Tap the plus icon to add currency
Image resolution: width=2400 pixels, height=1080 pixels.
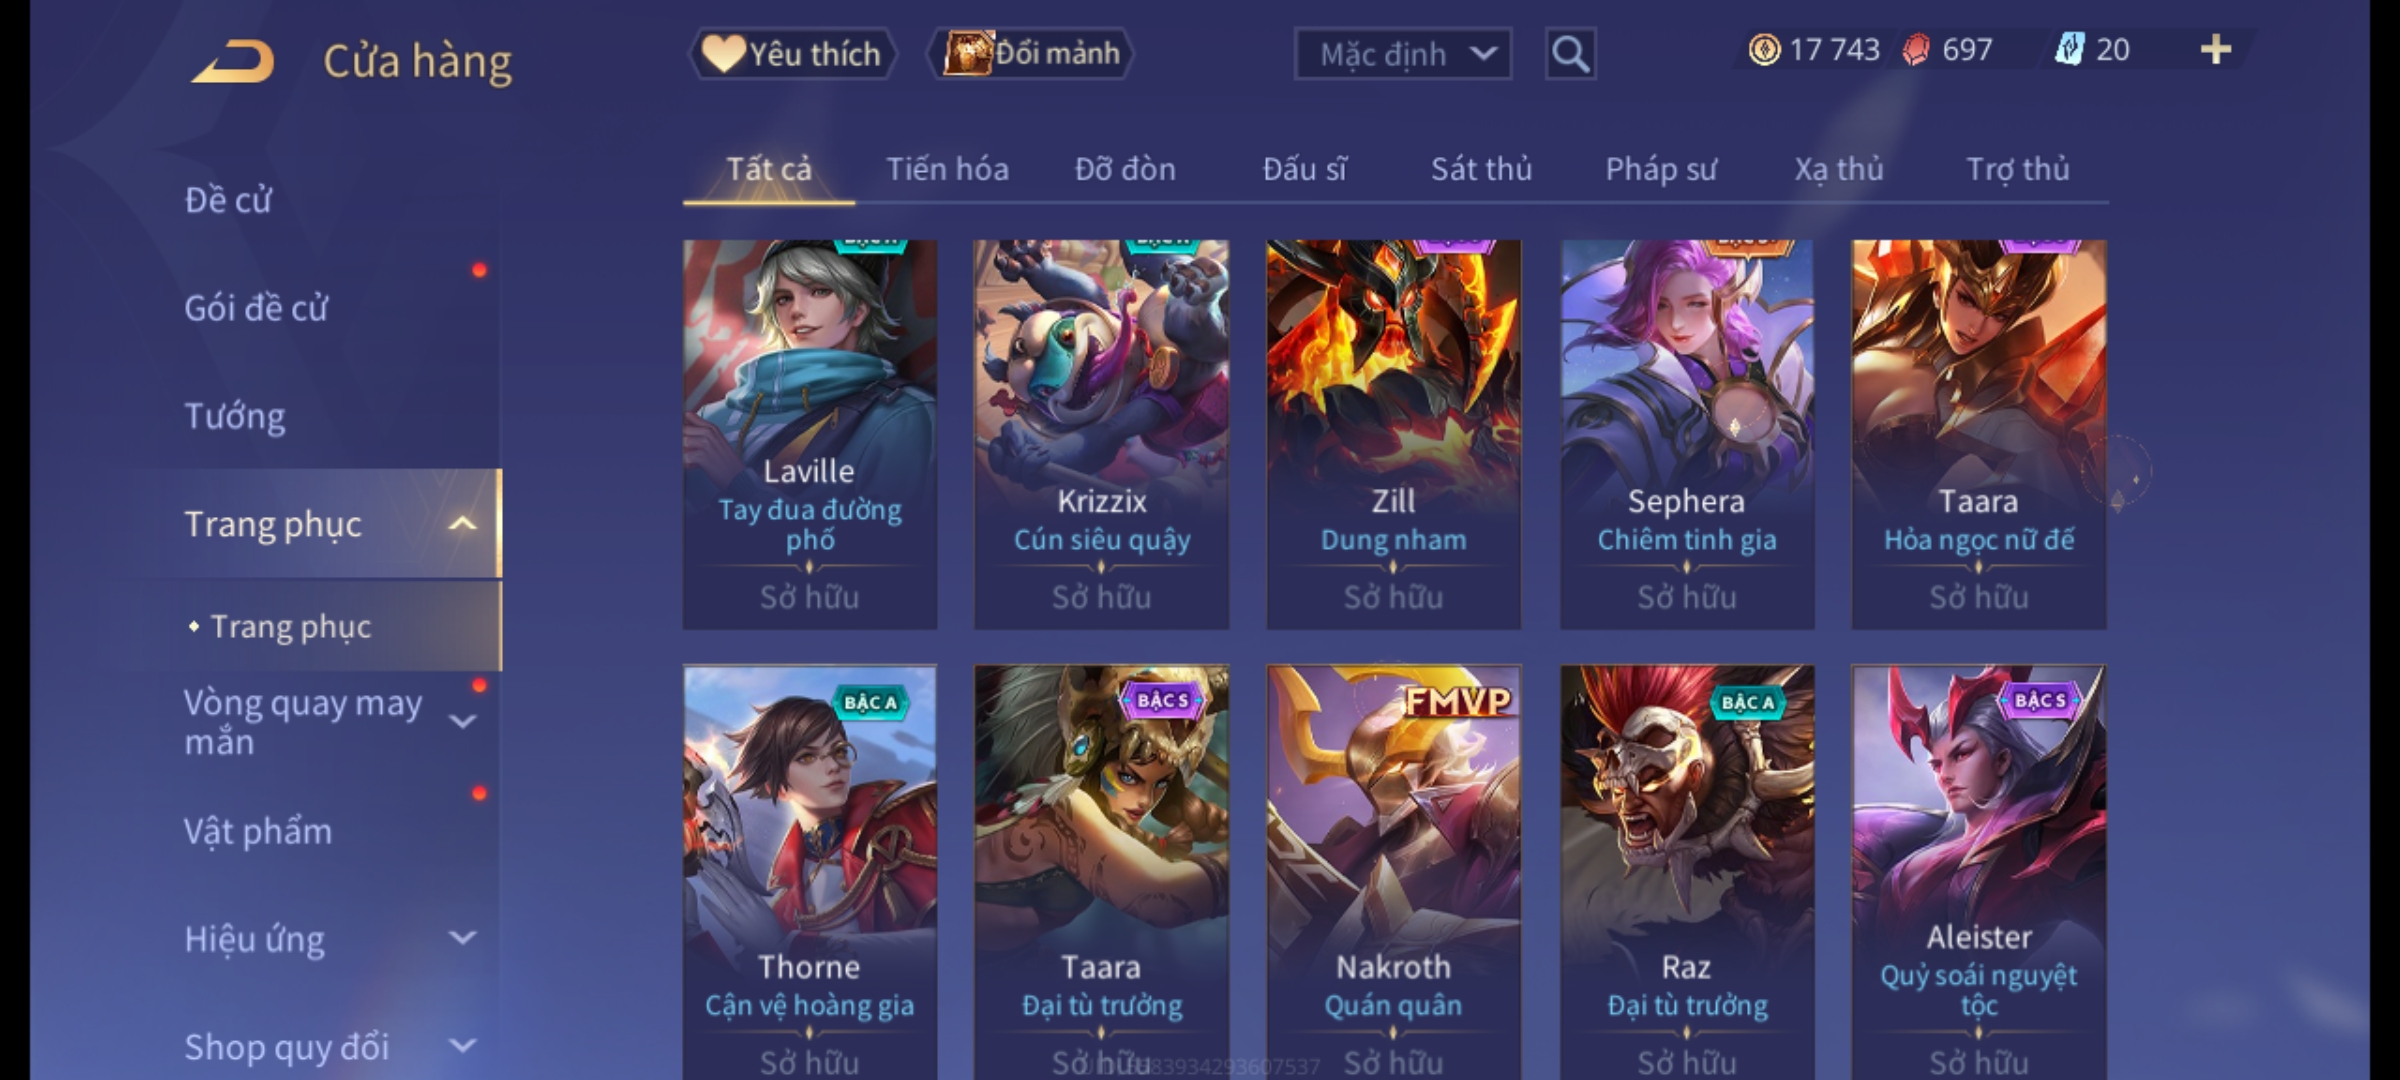pyautogui.click(x=2216, y=50)
